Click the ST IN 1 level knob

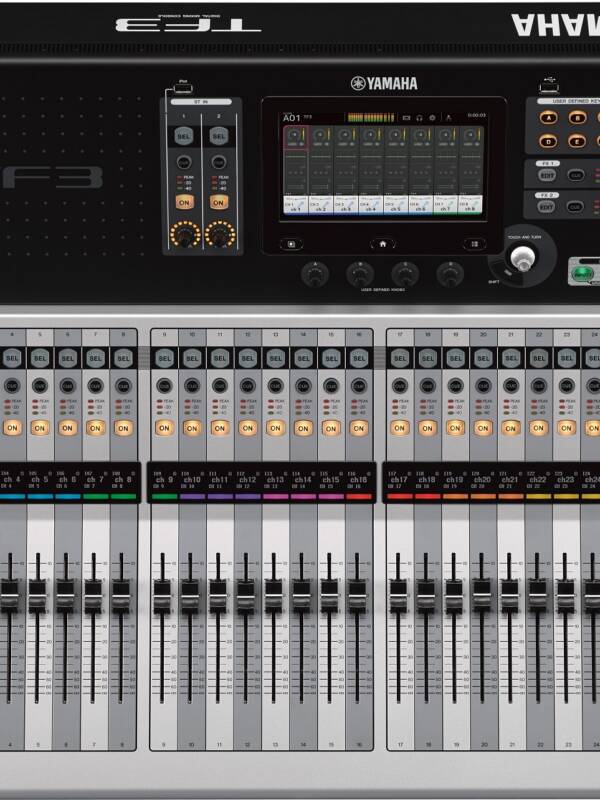point(185,235)
